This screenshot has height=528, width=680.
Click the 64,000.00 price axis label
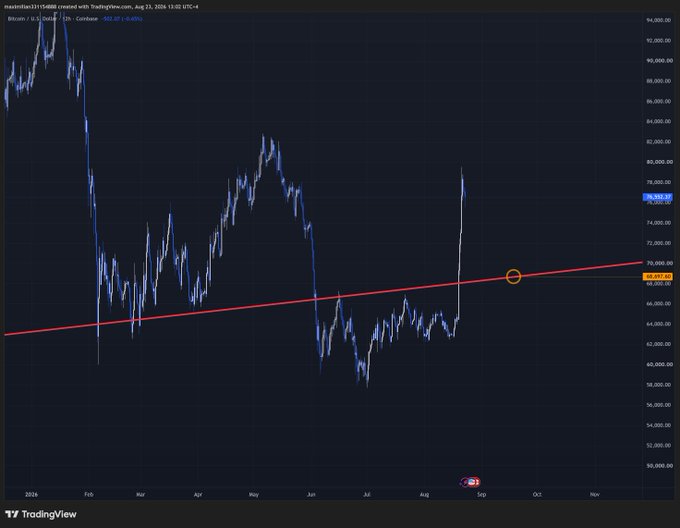pos(659,324)
